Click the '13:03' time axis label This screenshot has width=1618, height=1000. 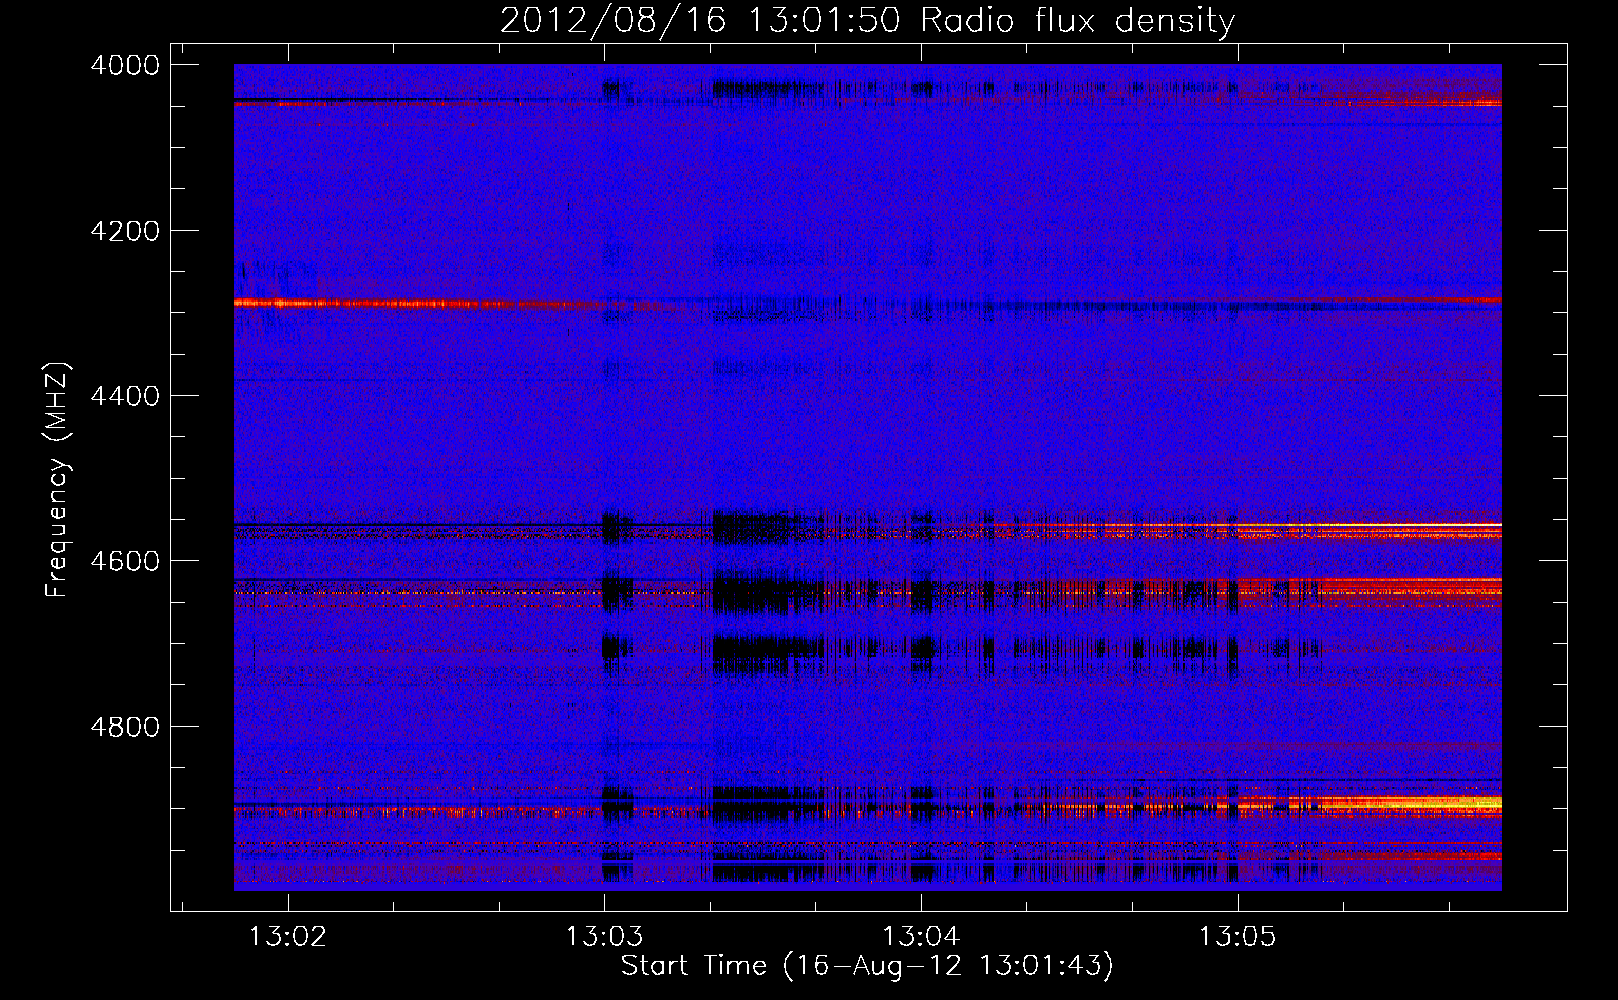point(604,936)
